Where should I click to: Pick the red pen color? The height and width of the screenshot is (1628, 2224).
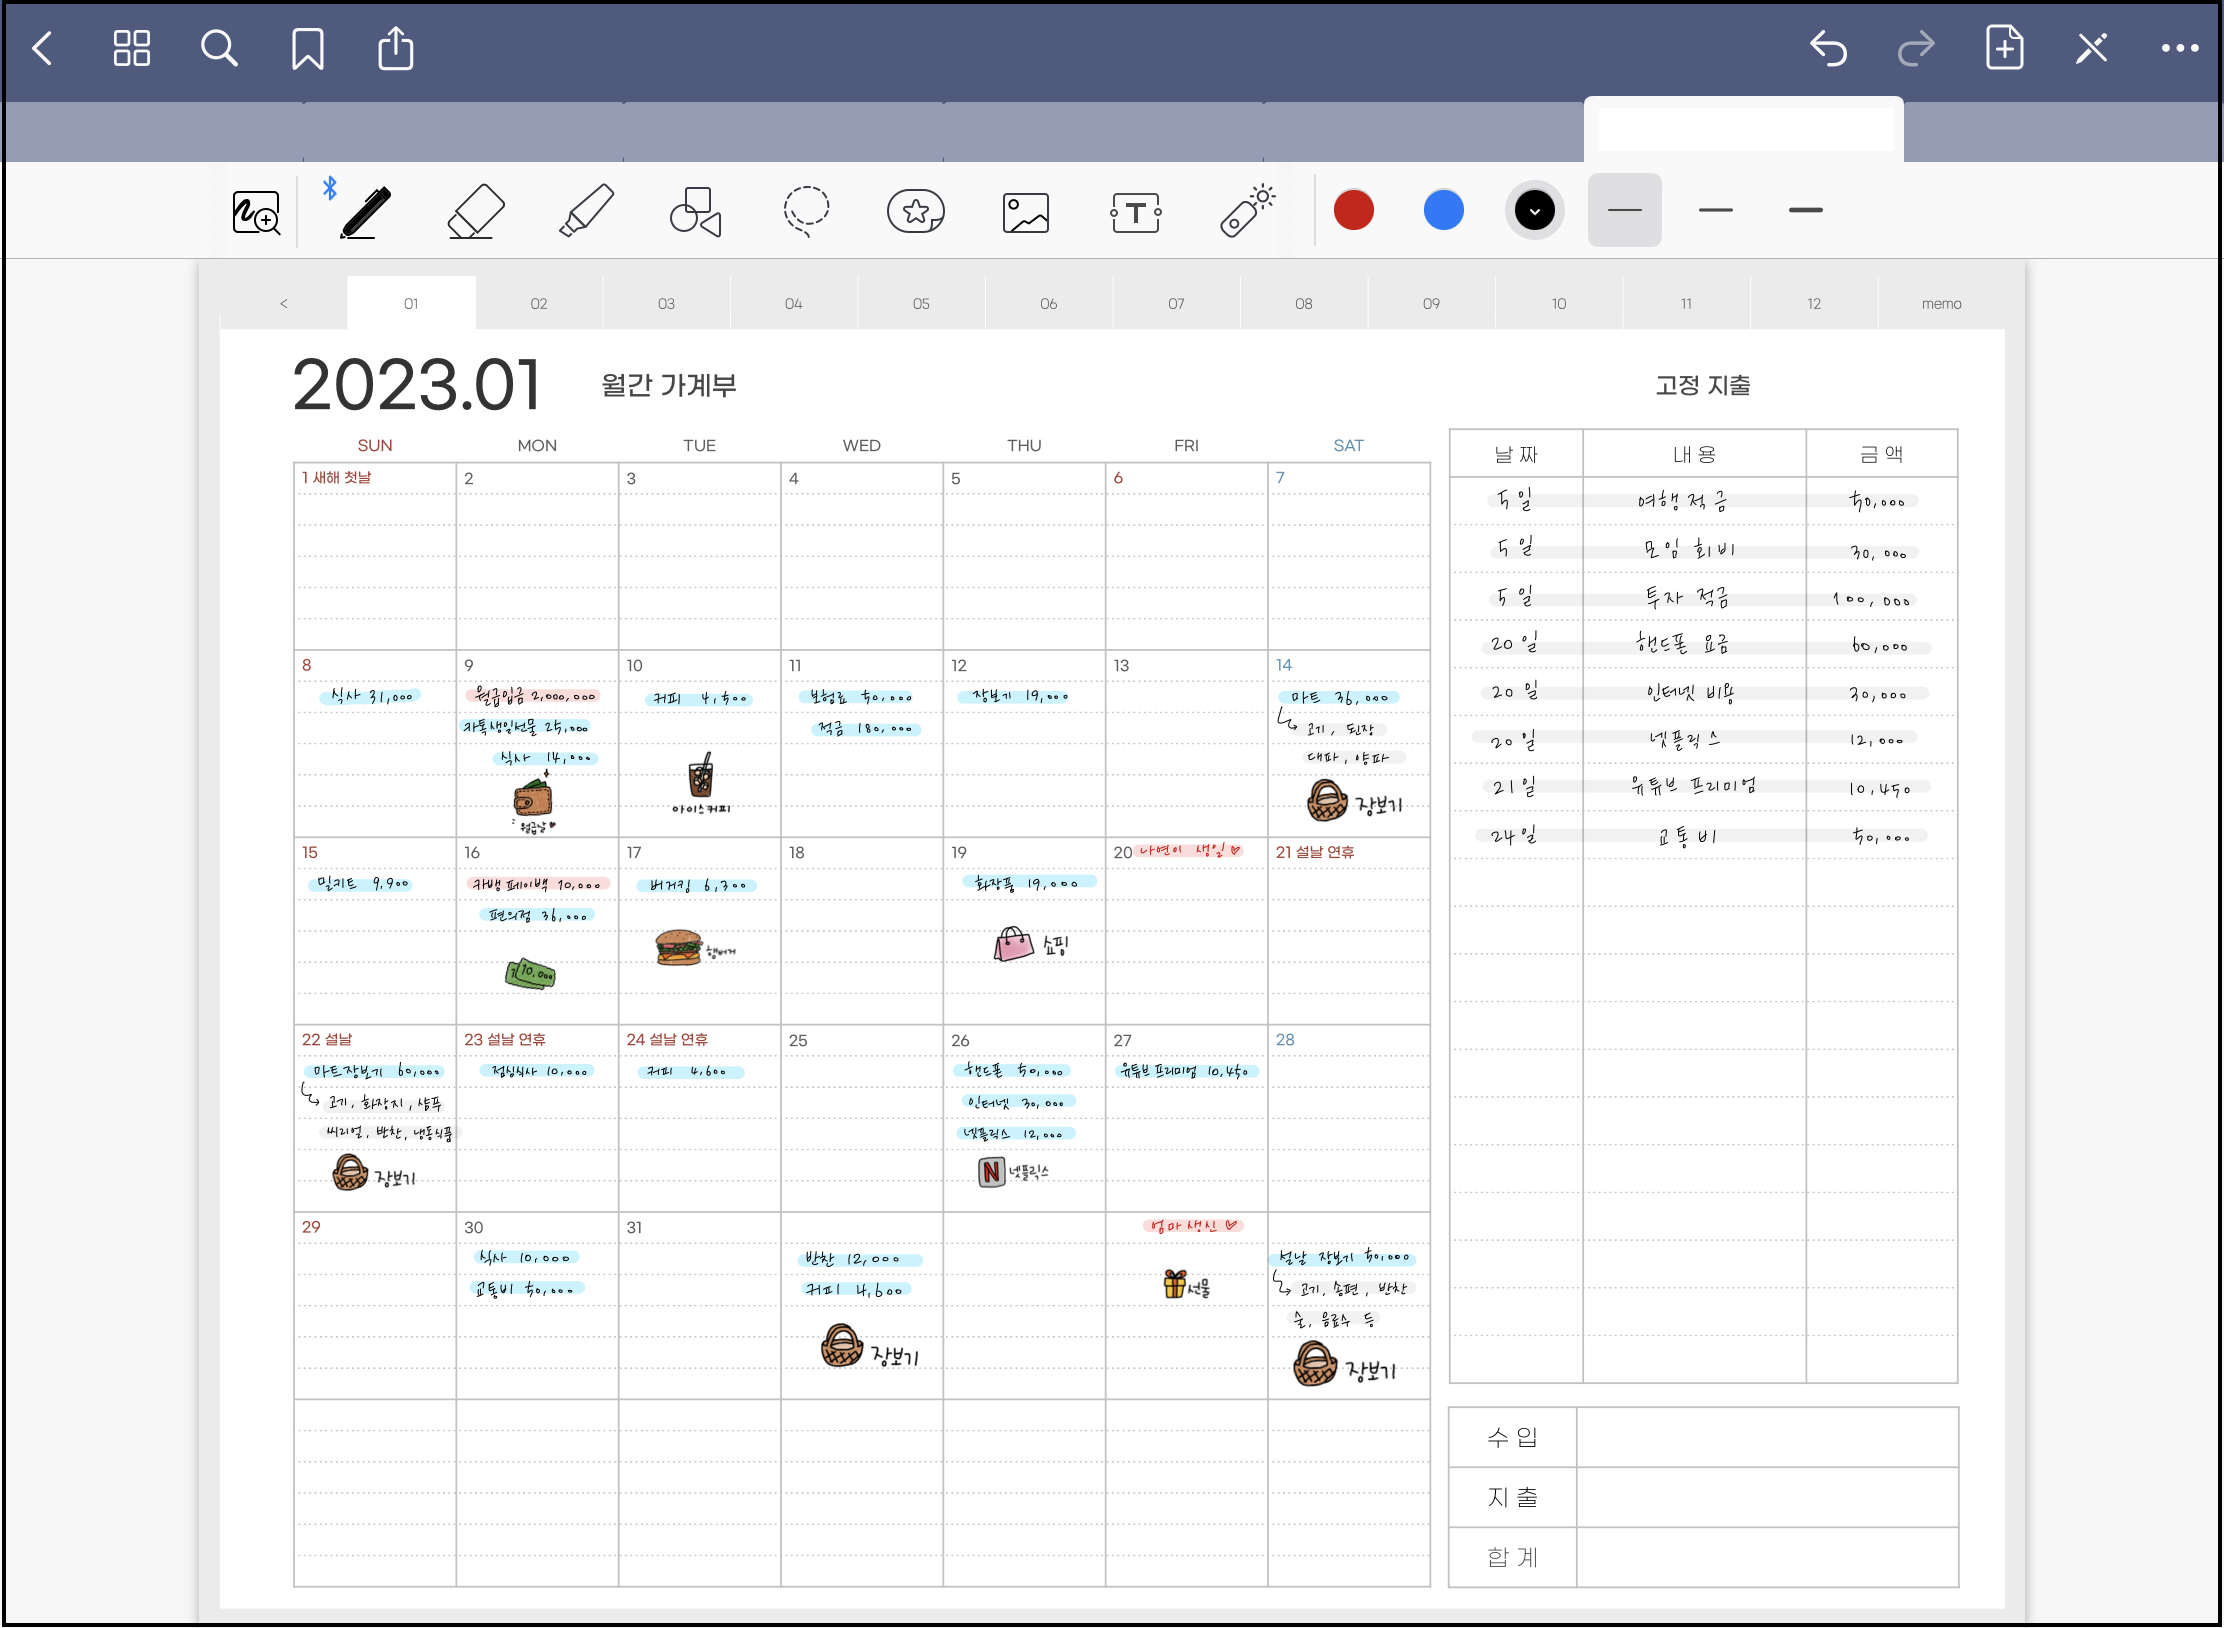[x=1354, y=210]
